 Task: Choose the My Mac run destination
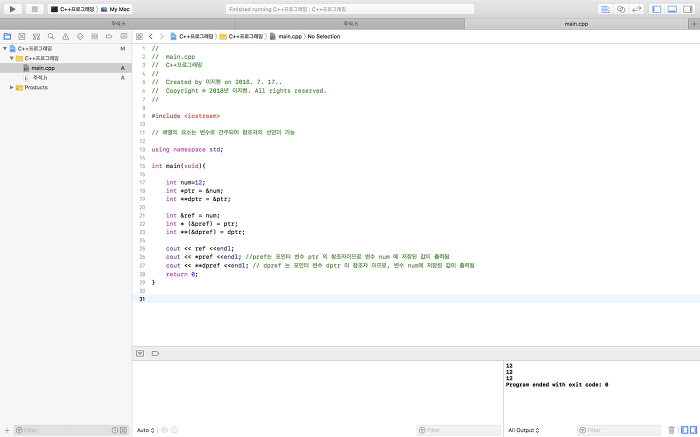(115, 9)
